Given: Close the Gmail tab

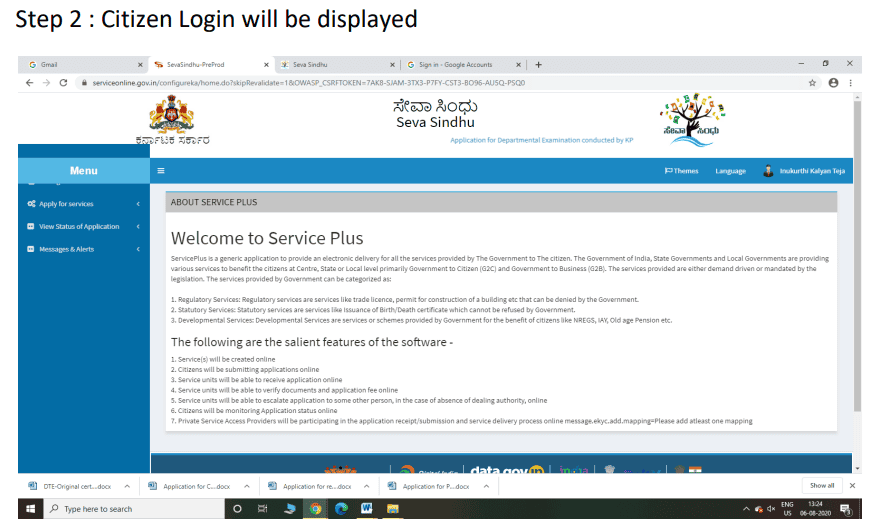Looking at the screenshot, I should 140,65.
